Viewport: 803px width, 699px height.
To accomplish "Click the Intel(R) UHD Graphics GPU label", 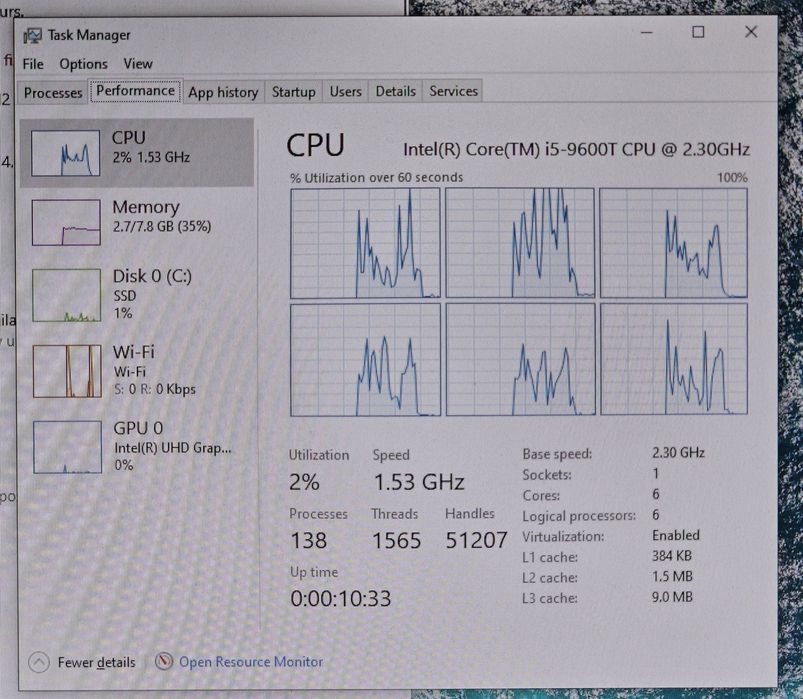I will point(173,448).
